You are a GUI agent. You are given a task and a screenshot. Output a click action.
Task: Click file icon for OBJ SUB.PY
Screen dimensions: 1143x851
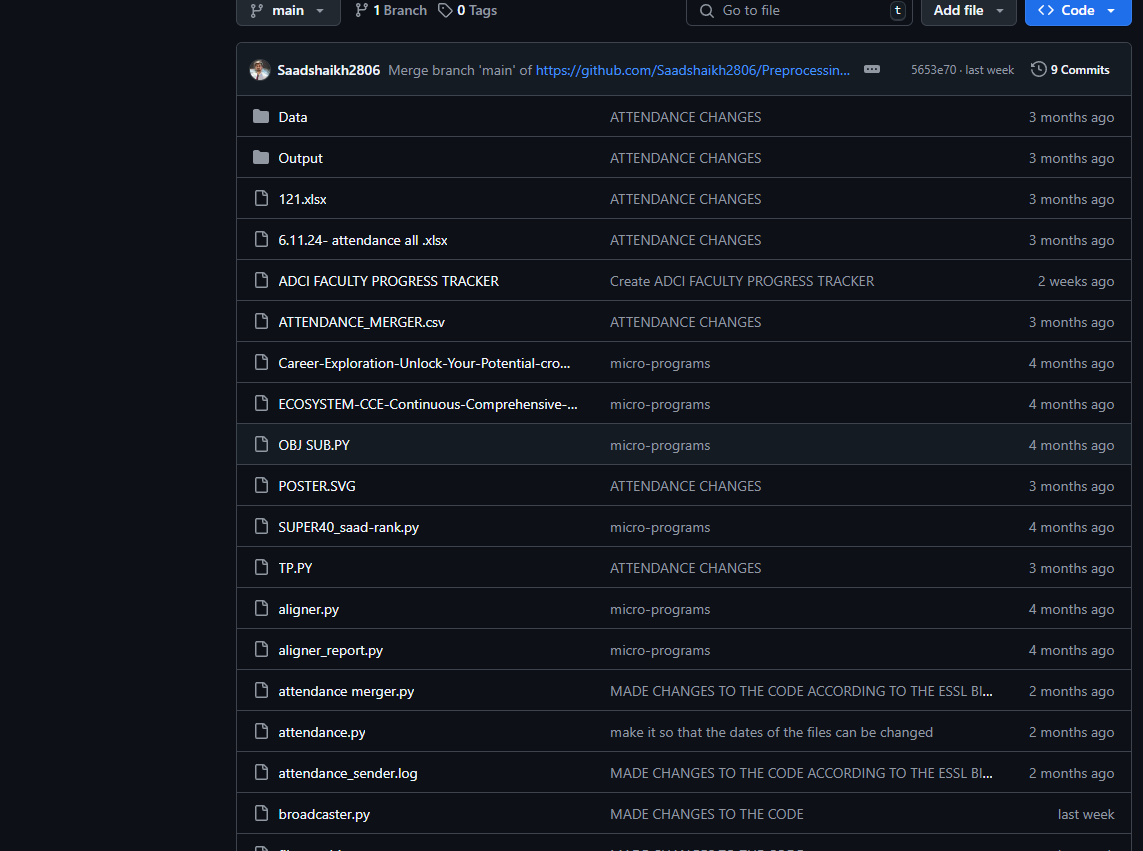click(261, 444)
